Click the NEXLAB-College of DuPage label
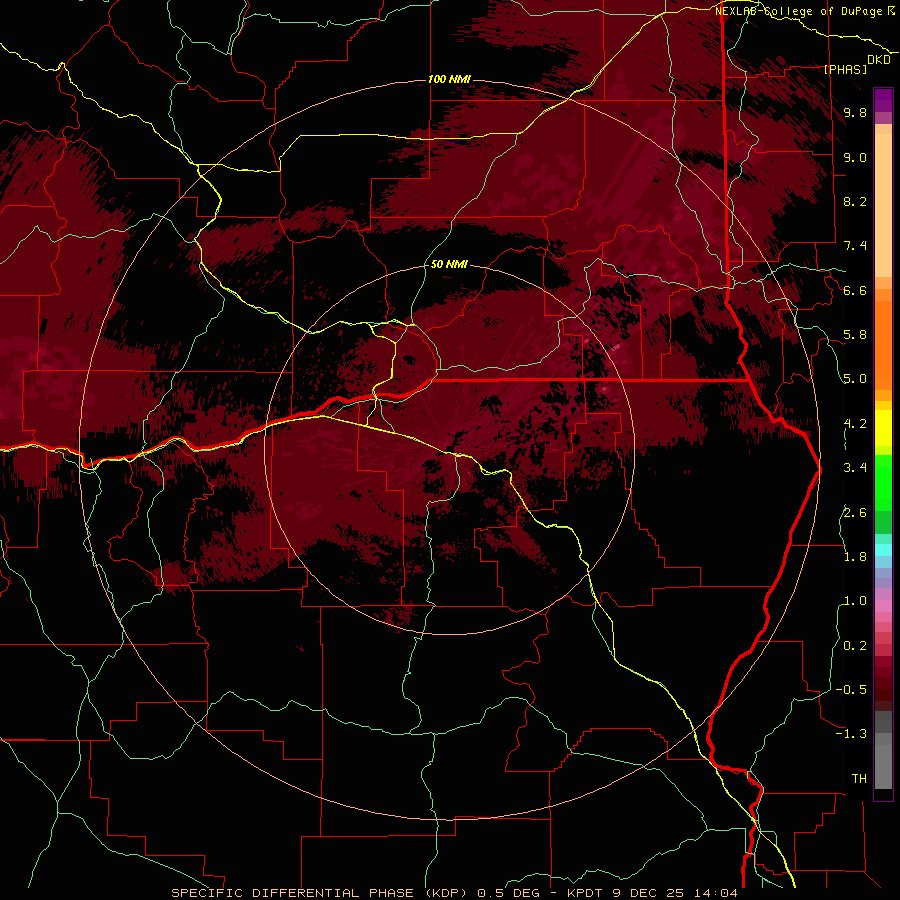 (x=798, y=11)
